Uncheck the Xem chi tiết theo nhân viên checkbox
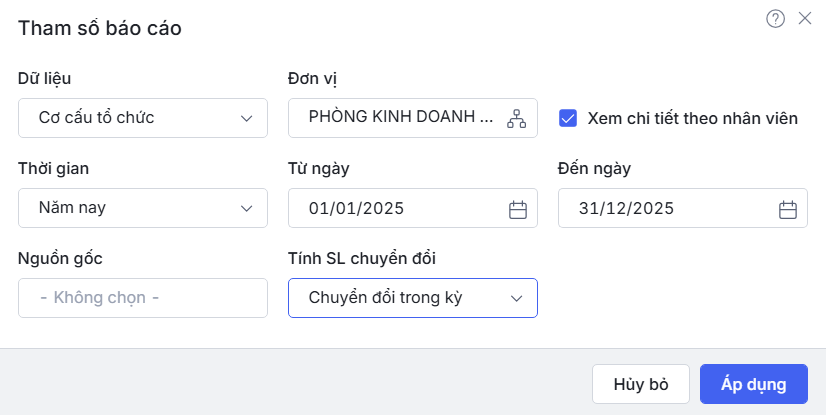The width and height of the screenshot is (826, 415). [x=568, y=118]
